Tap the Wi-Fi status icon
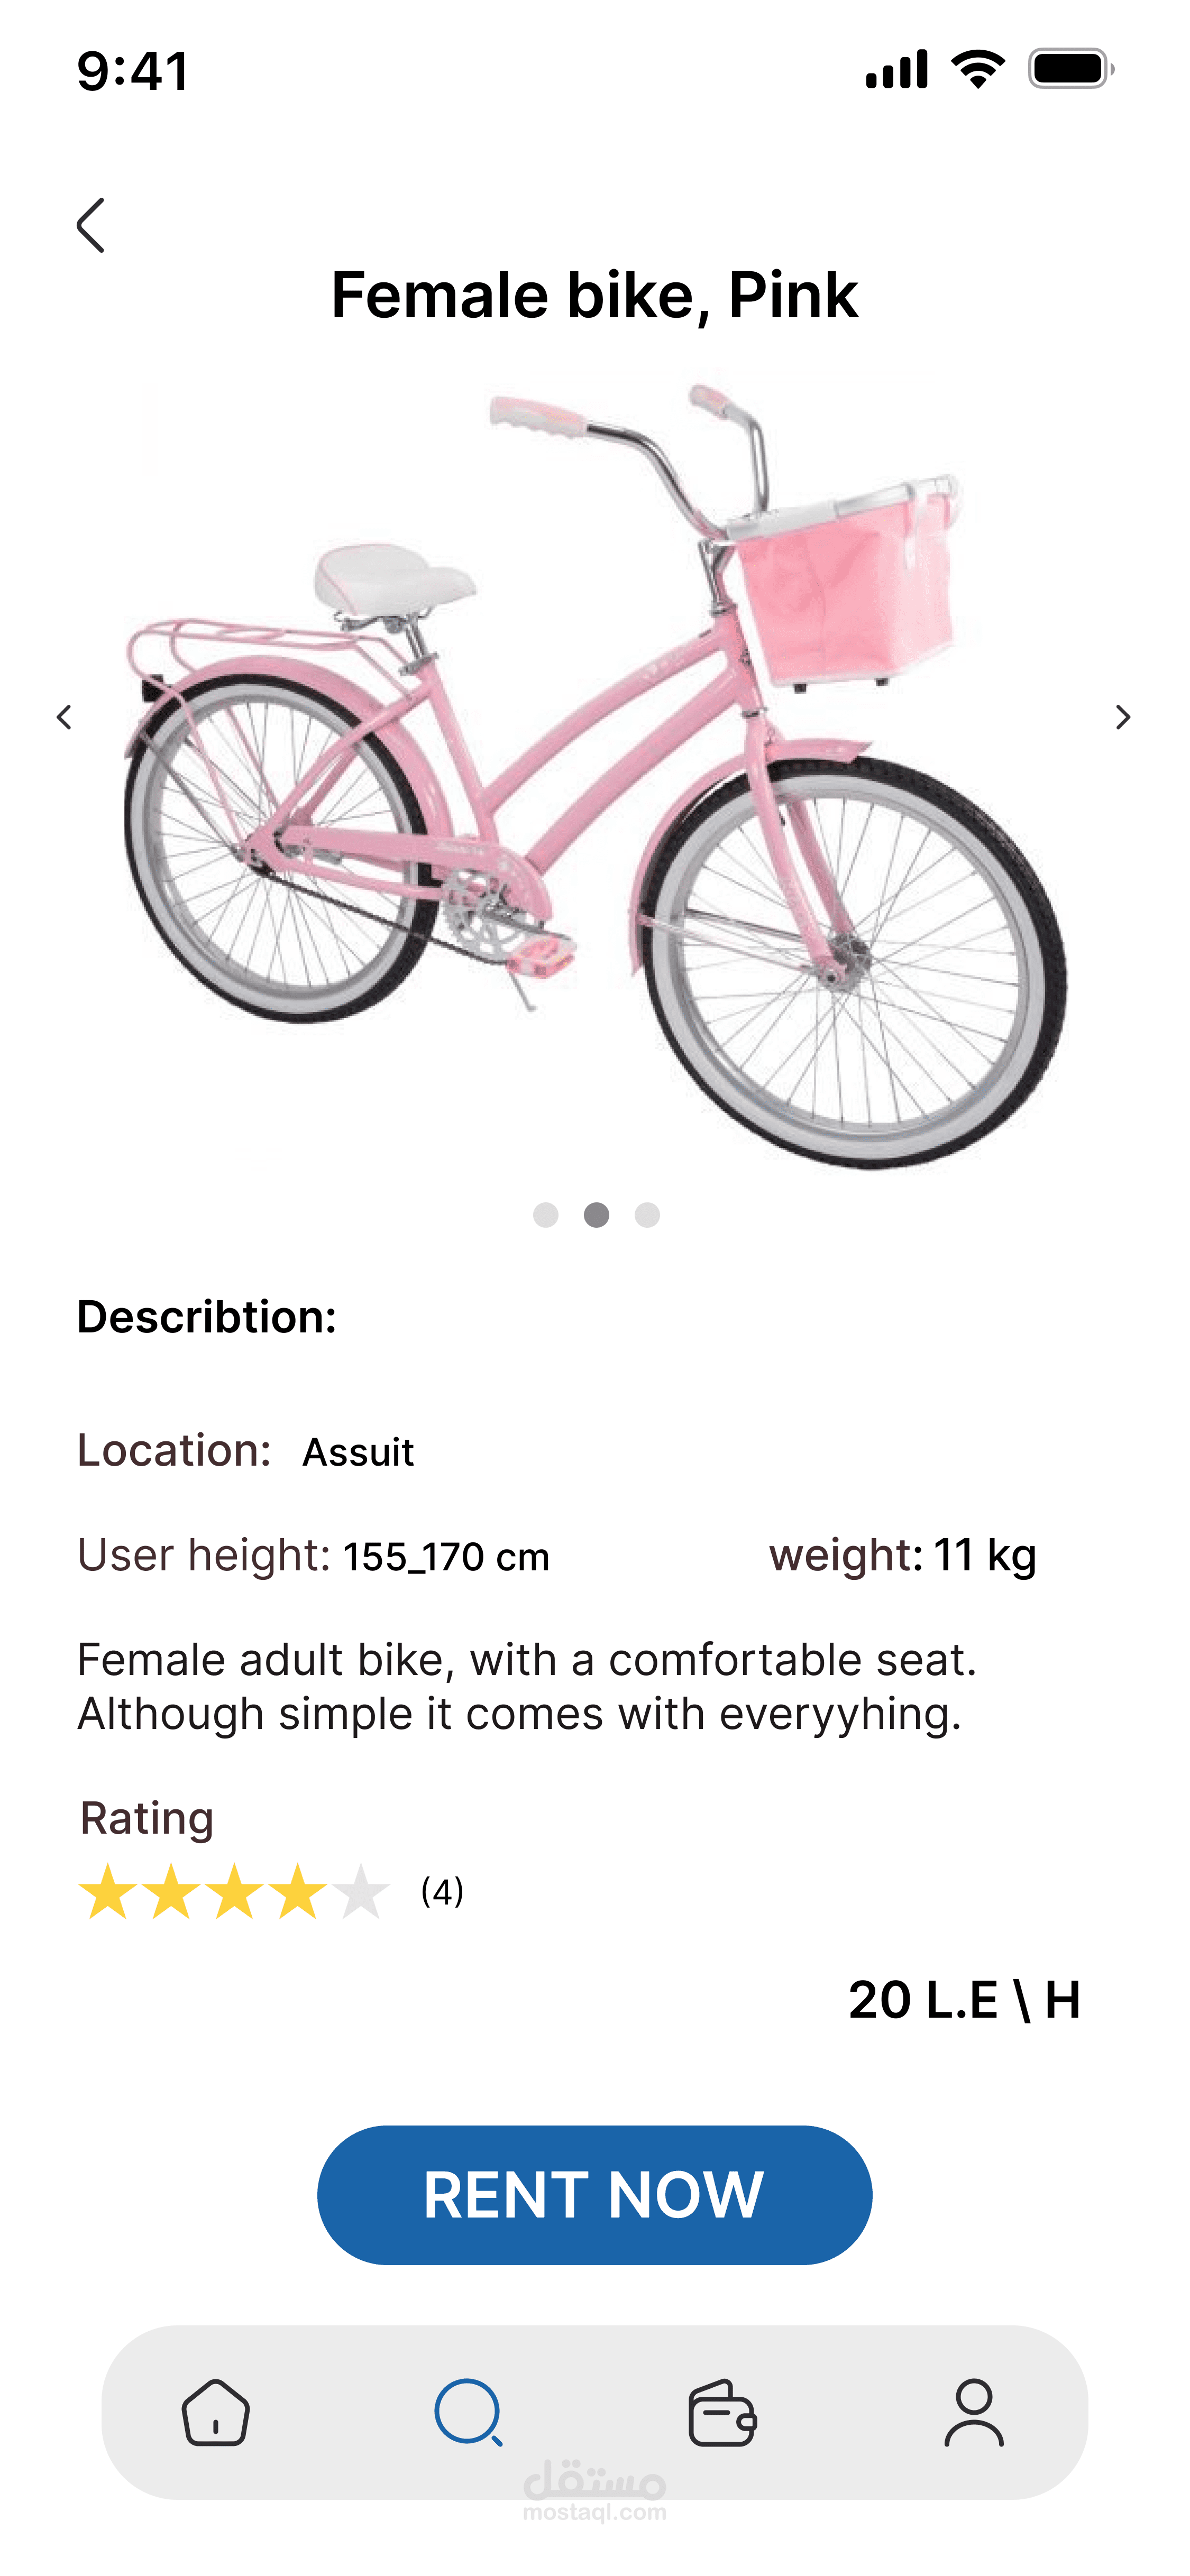Screen dimensions: 1190x2576 tap(977, 69)
